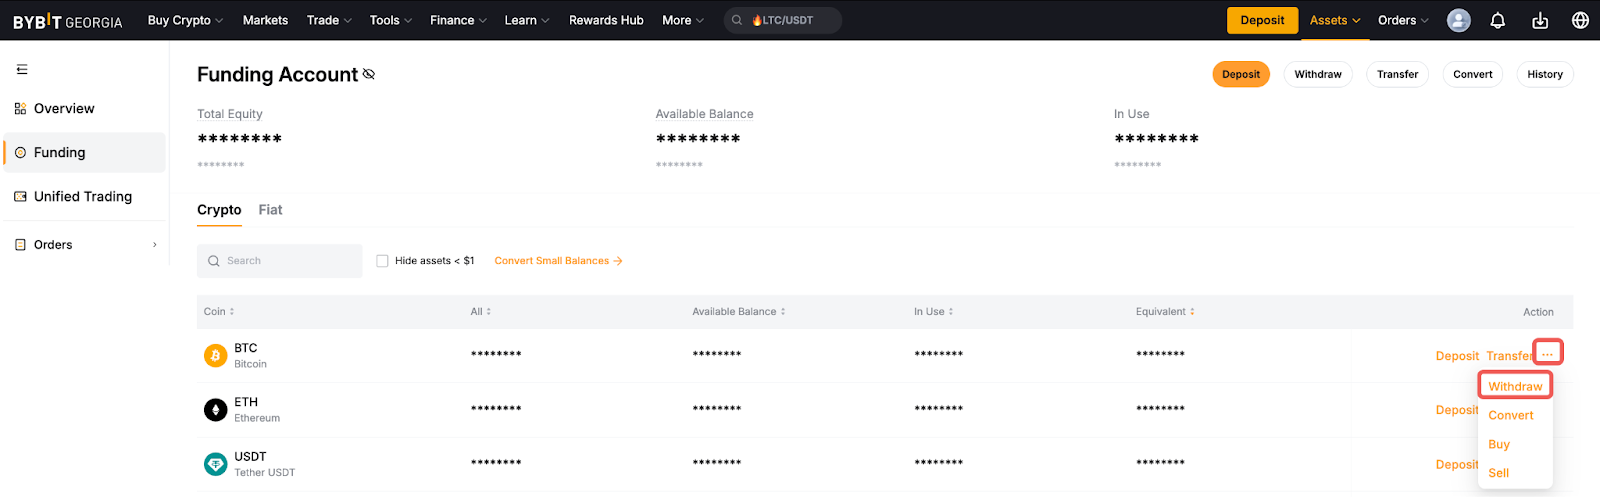Open the language globe icon

[x=1580, y=20]
